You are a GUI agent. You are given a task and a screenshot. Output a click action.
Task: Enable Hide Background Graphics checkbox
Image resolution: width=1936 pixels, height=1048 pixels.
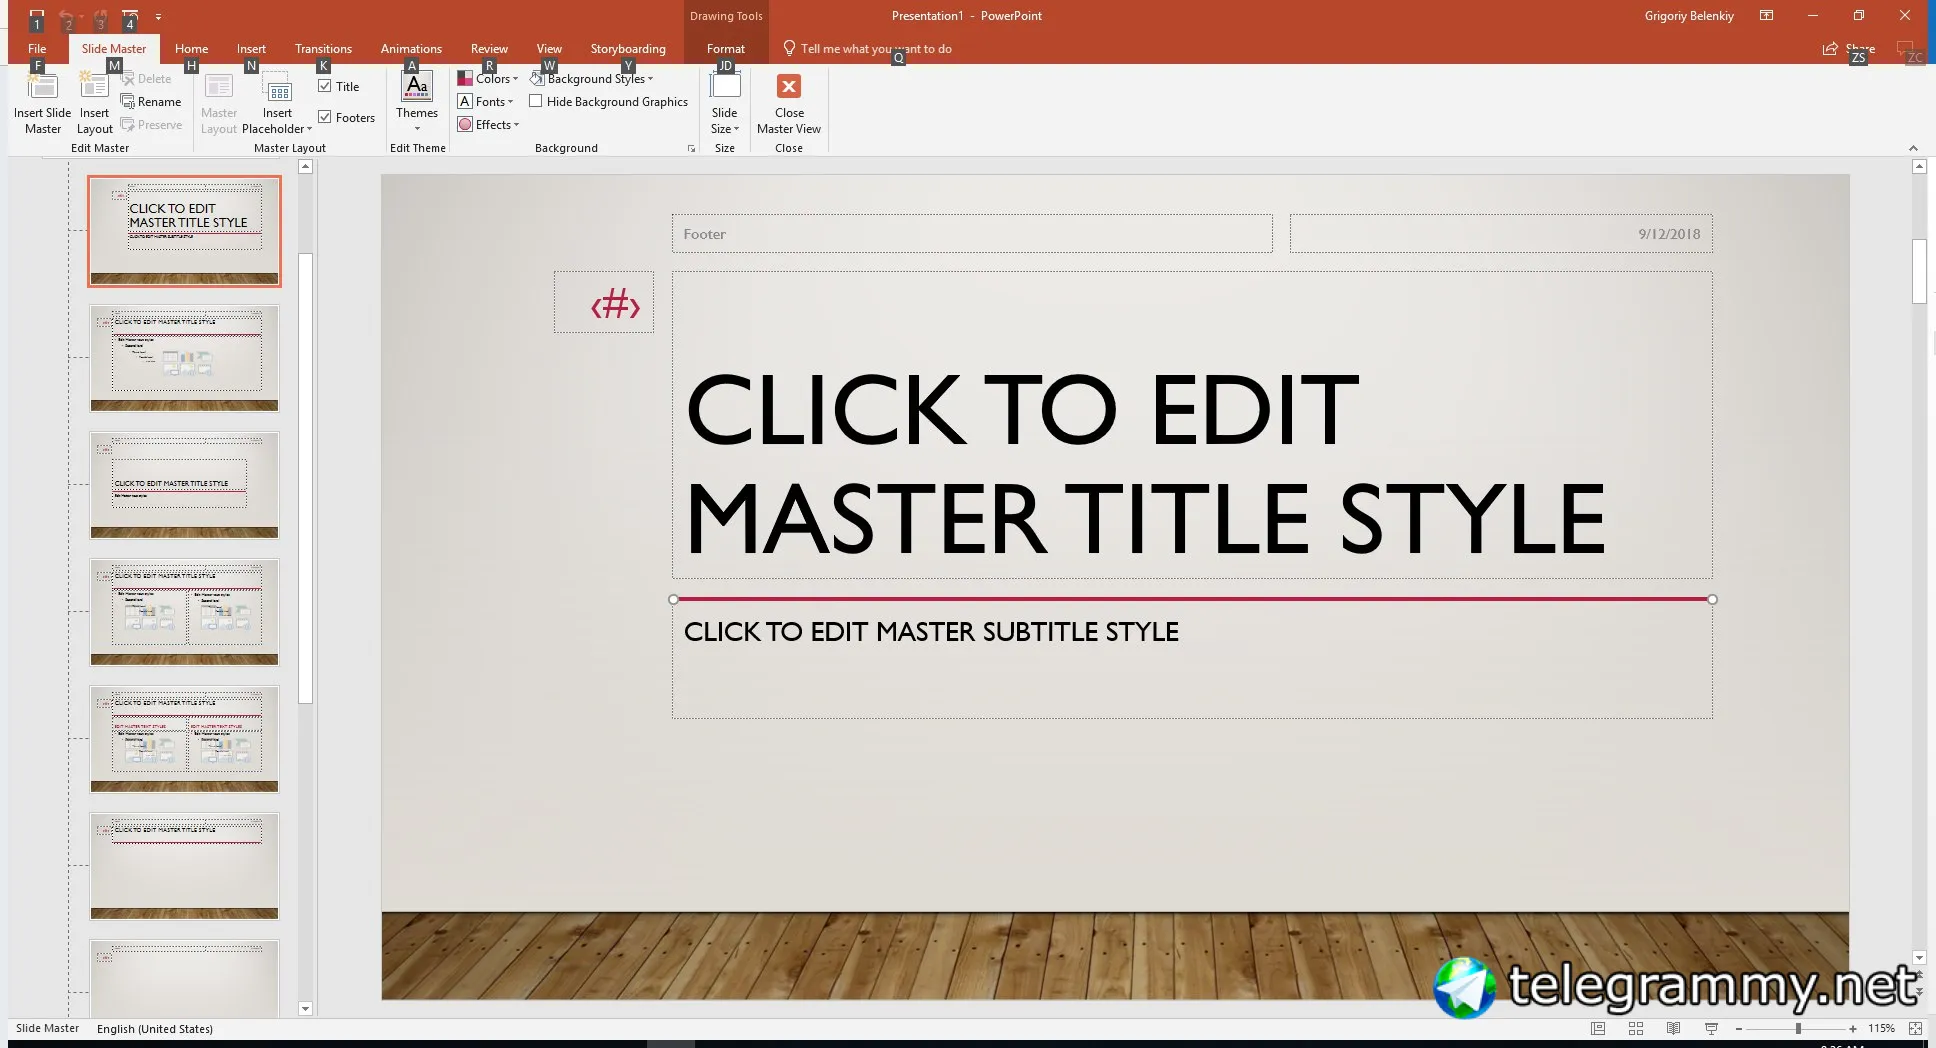[536, 101]
